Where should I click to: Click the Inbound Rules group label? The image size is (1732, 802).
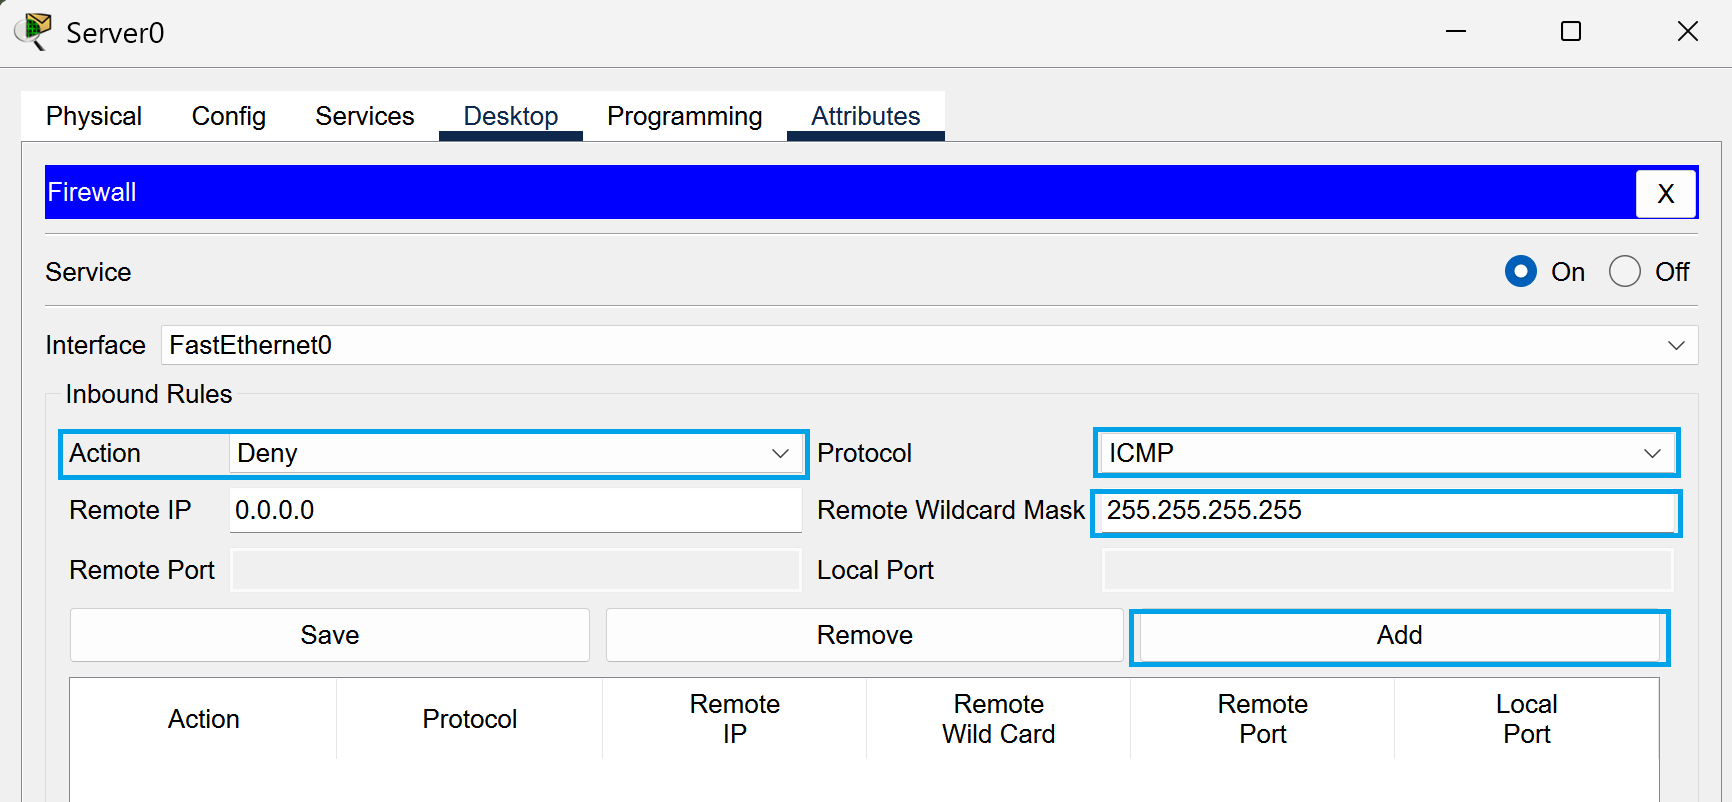149,394
